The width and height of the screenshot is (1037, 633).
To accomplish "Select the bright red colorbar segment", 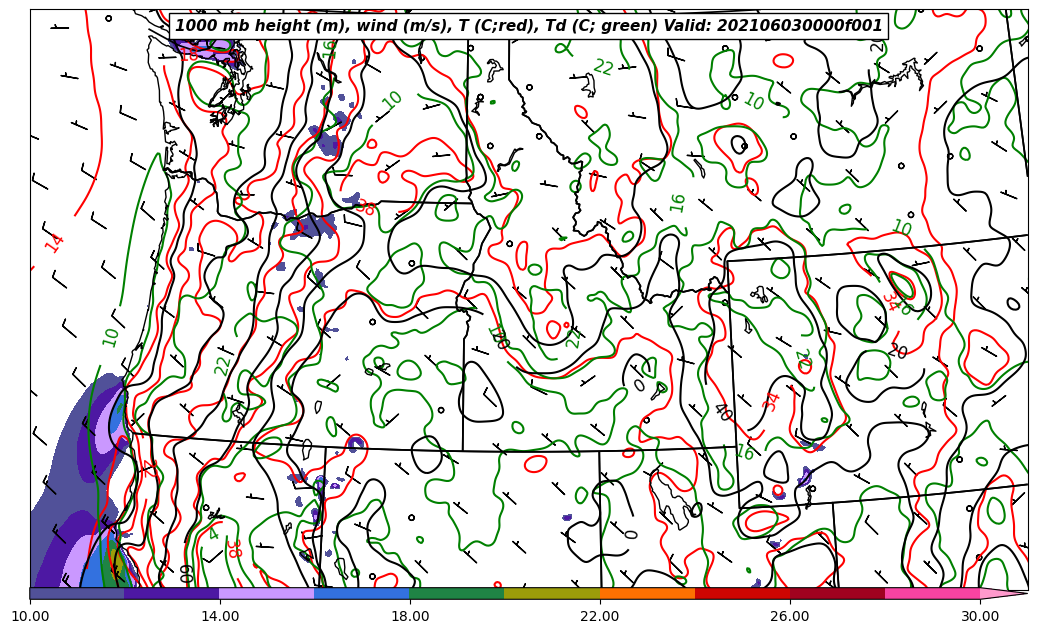I will pyautogui.click(x=742, y=594).
